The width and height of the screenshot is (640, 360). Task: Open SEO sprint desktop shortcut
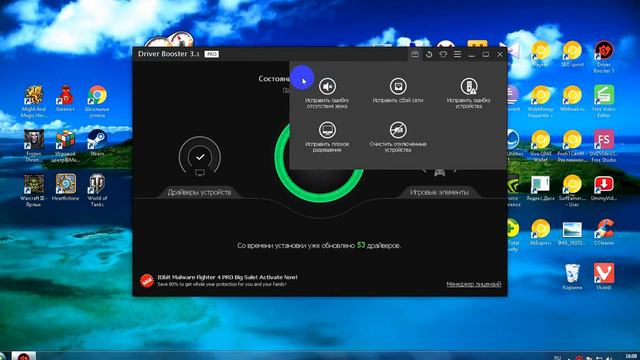pyautogui.click(x=572, y=54)
